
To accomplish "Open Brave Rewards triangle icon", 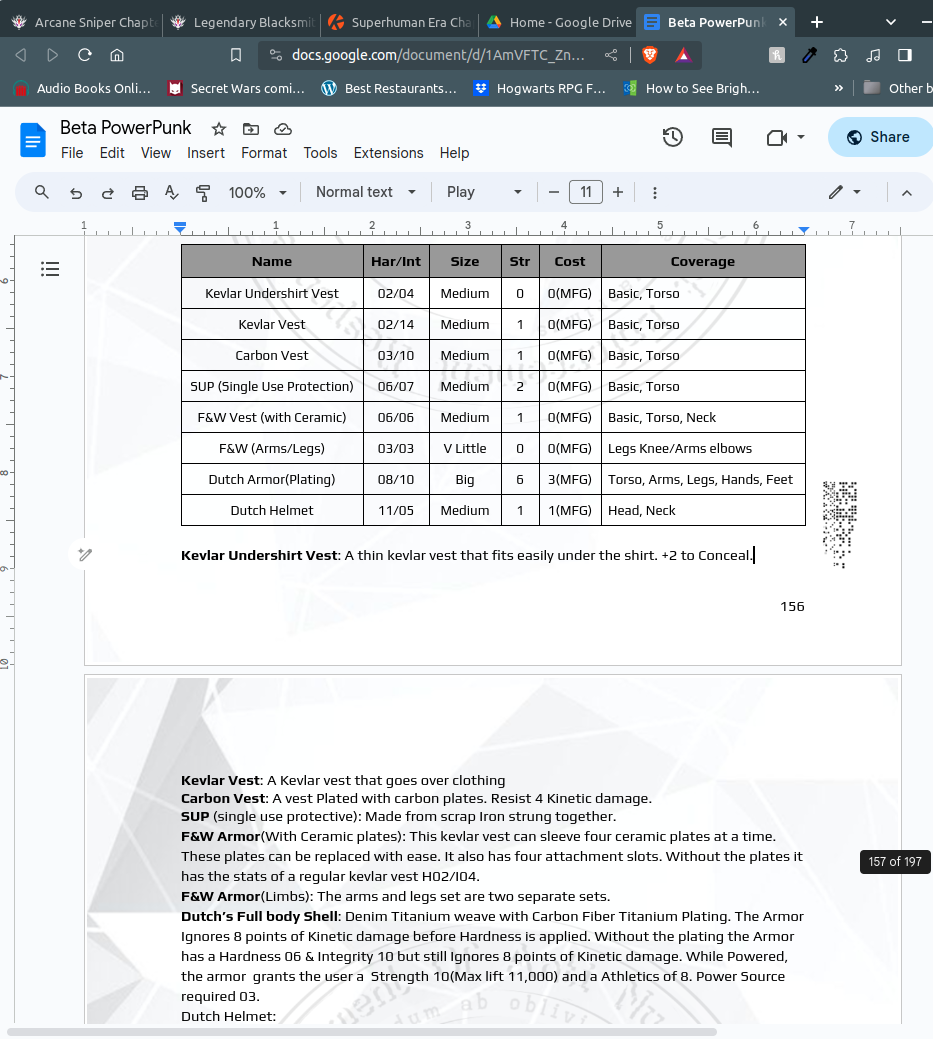I will pos(683,55).
